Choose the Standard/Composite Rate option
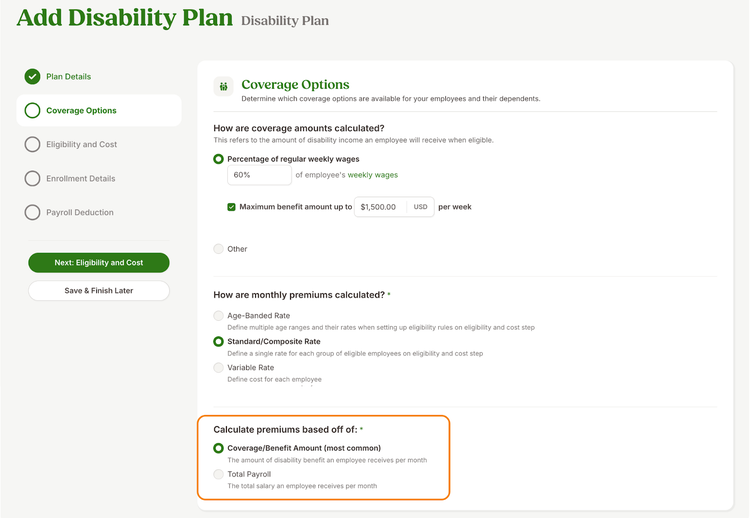750x518 pixels. [219, 342]
